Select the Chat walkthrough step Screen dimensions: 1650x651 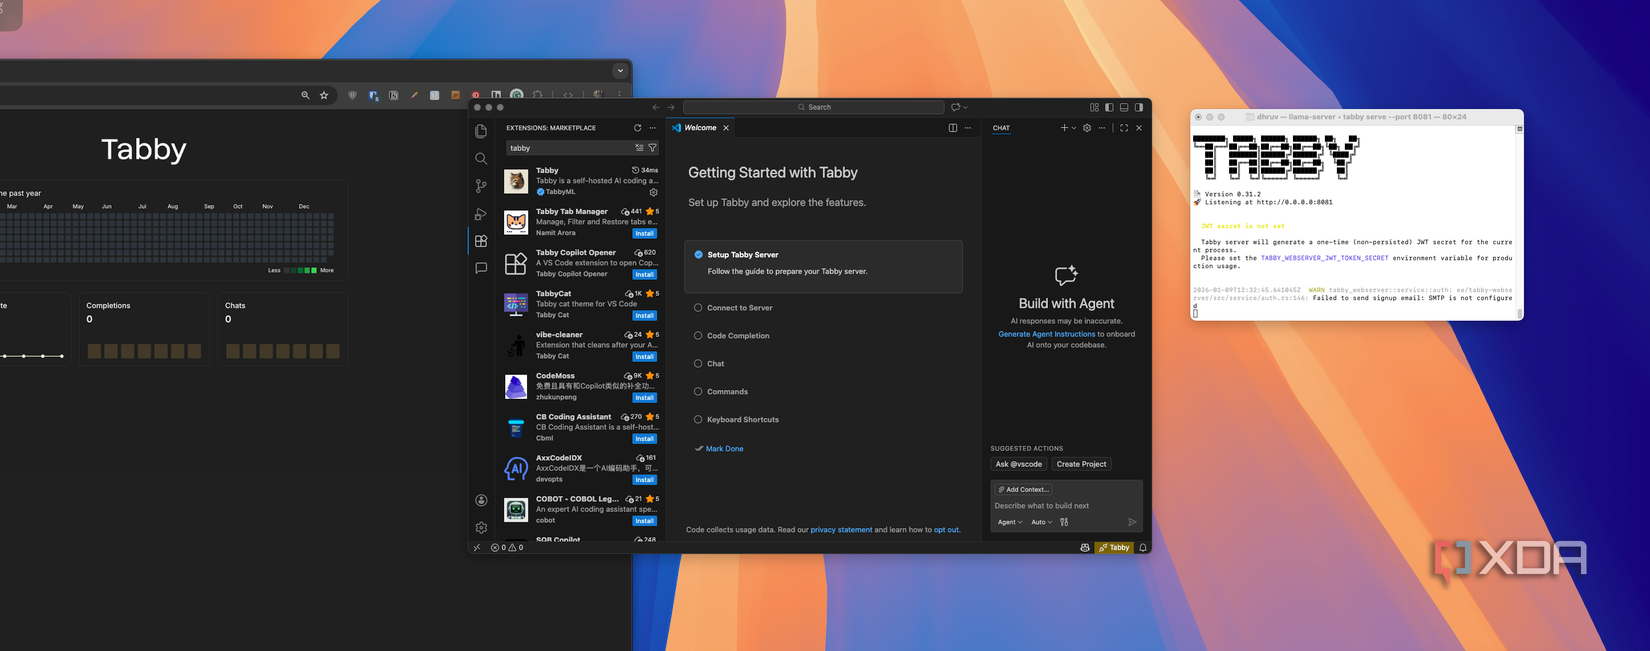(x=709, y=364)
